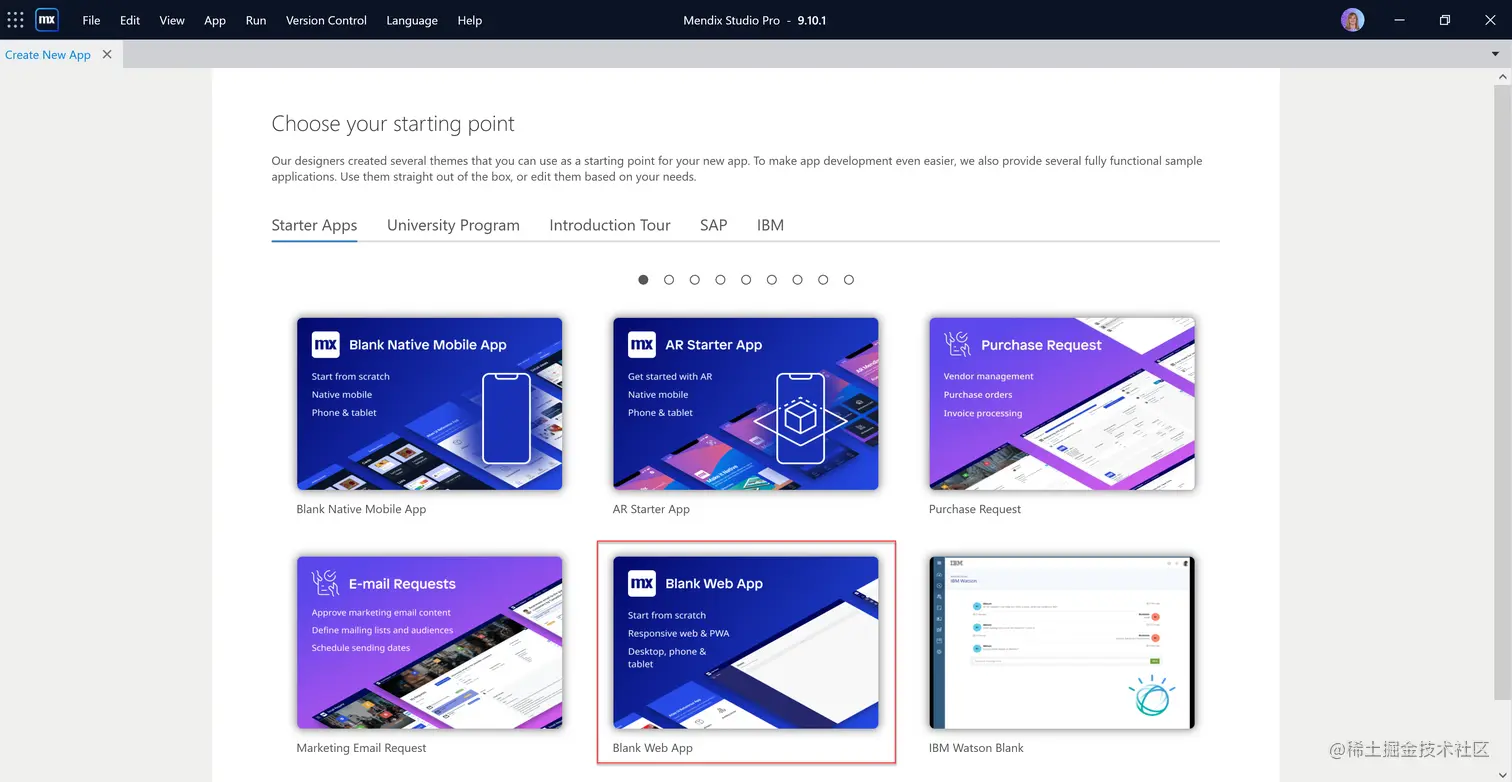Image resolution: width=1512 pixels, height=782 pixels.
Task: Click the AR Starter App caption
Action: pos(651,509)
